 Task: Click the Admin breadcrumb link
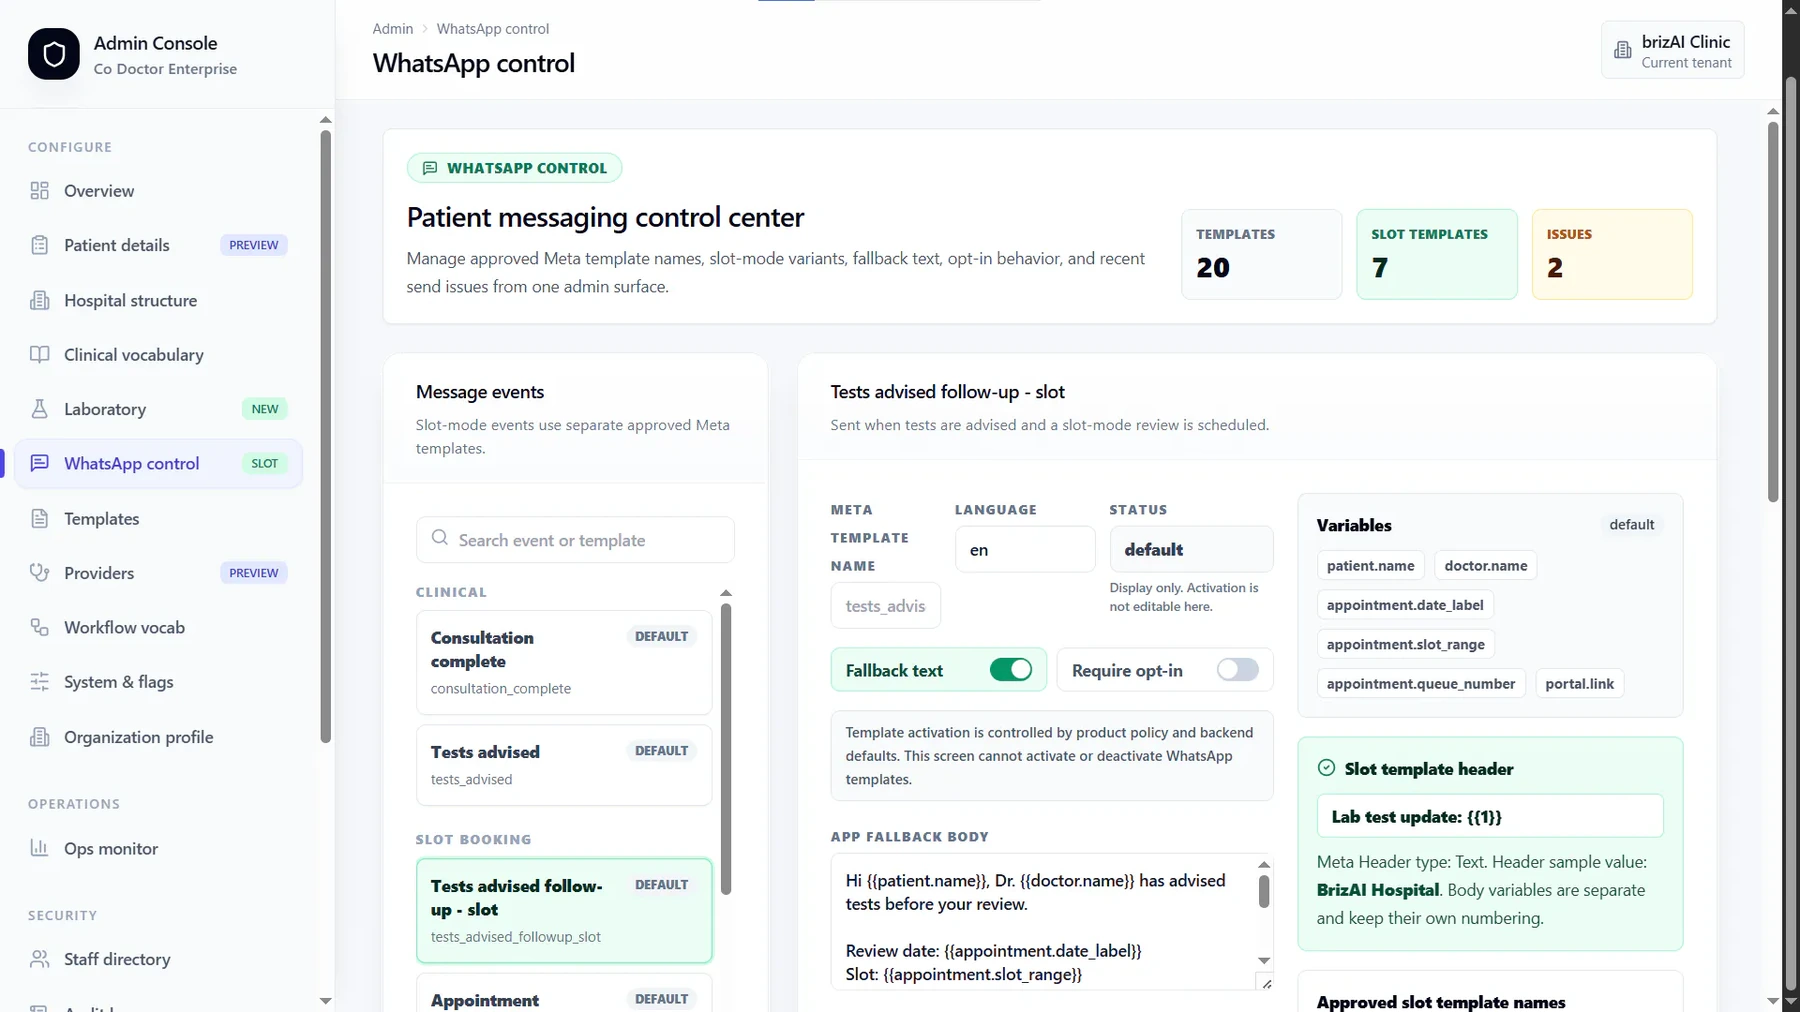pos(393,29)
